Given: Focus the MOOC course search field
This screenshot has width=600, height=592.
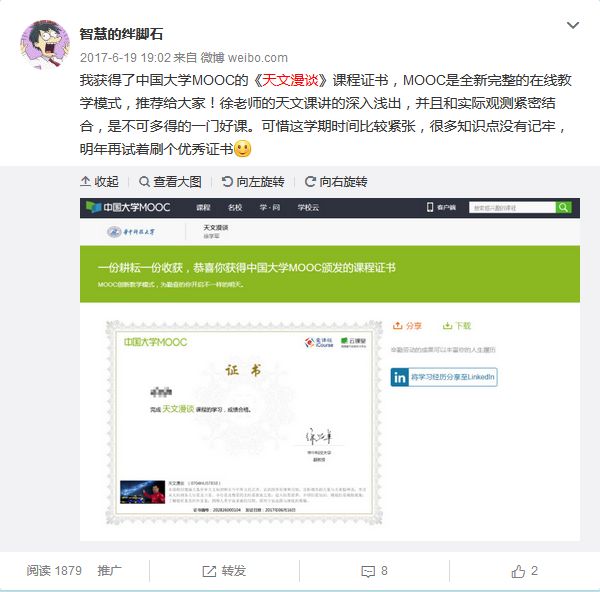Looking at the screenshot, I should tap(512, 207).
